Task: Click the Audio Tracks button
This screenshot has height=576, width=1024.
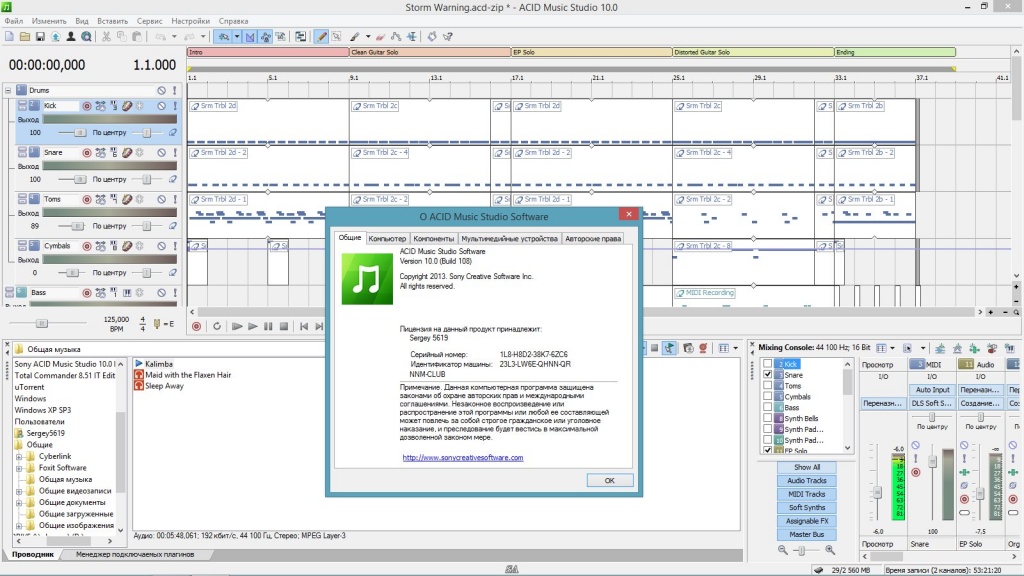Action: (807, 481)
